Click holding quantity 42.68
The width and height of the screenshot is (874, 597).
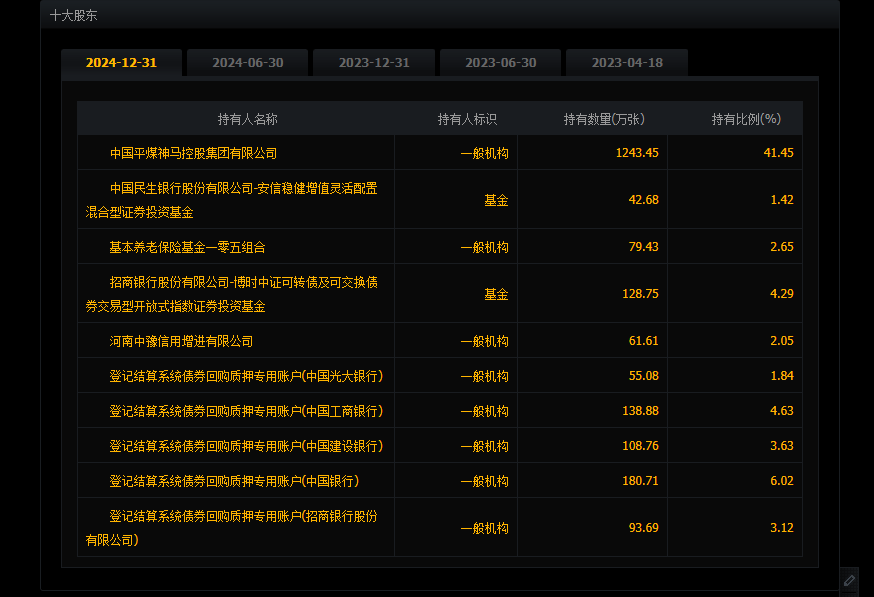point(644,200)
